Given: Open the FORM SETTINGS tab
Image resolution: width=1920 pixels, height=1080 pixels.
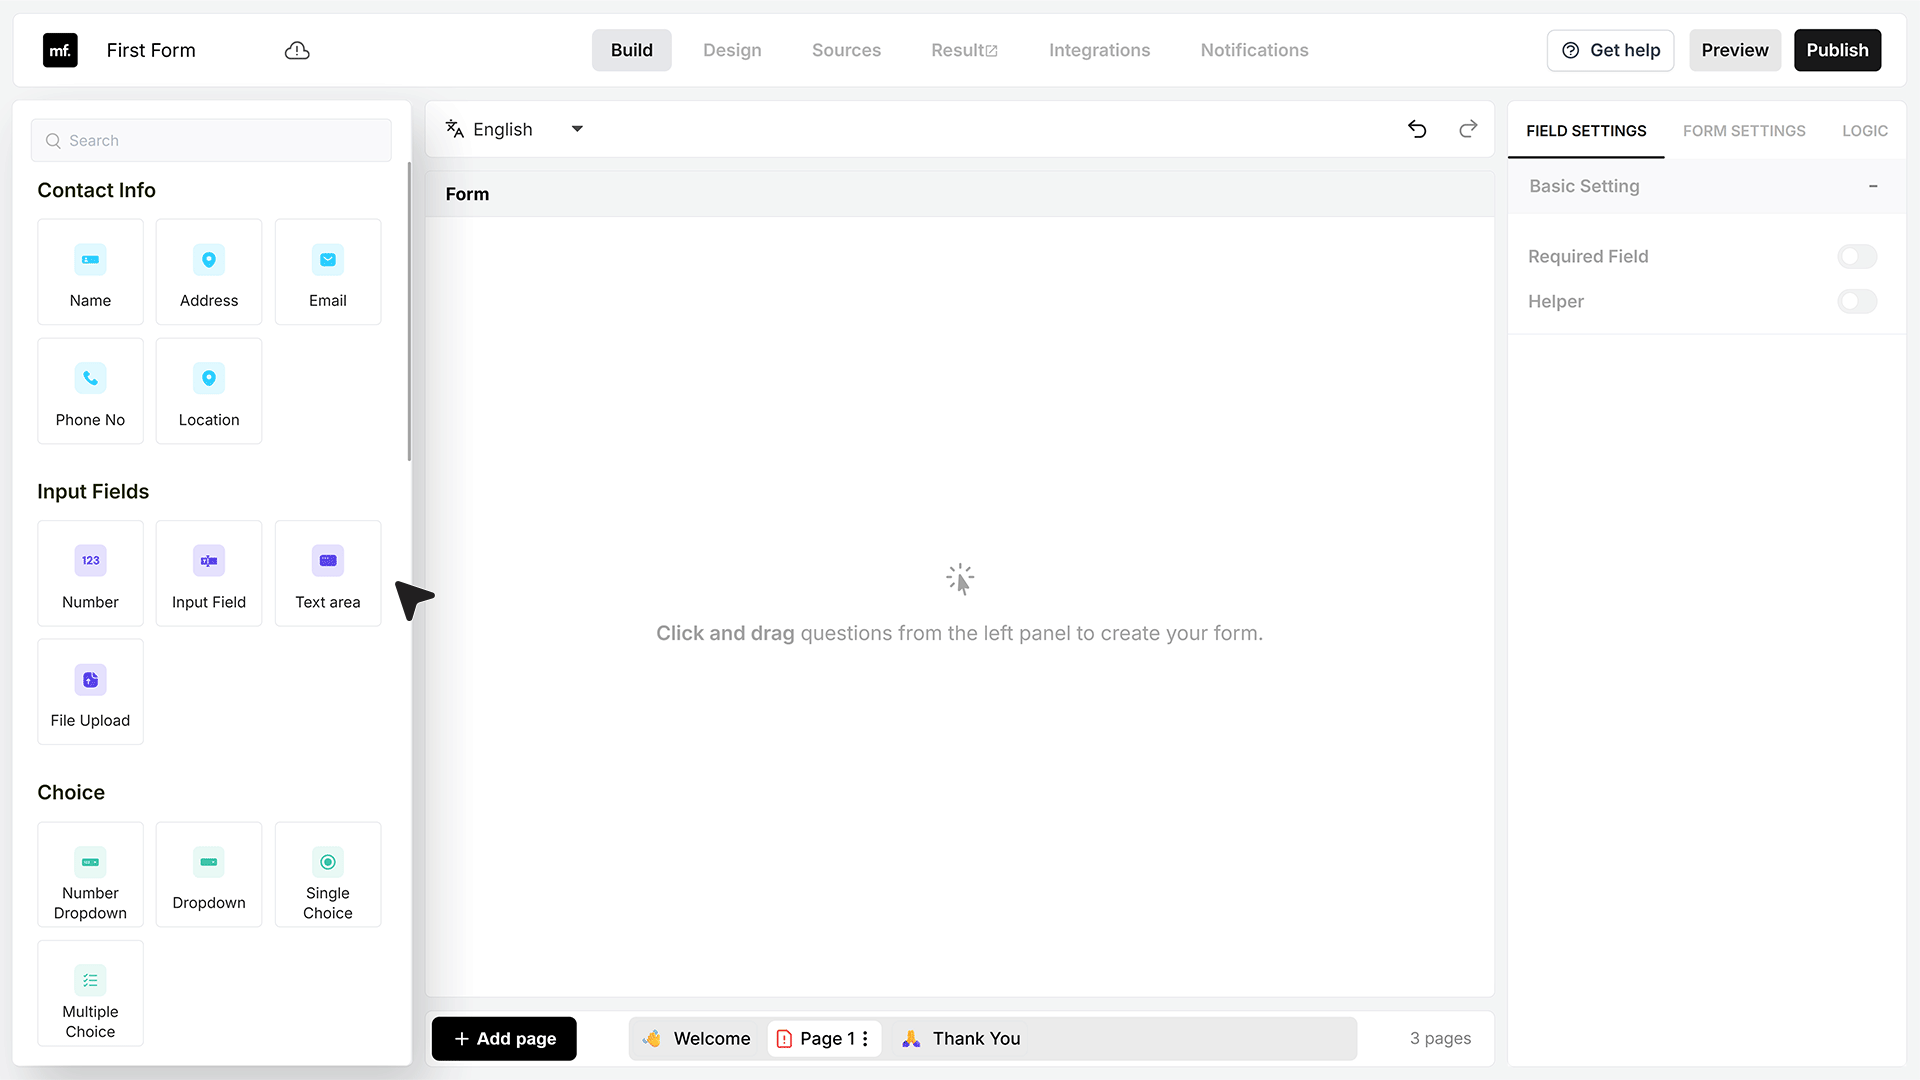Looking at the screenshot, I should pos(1744,131).
